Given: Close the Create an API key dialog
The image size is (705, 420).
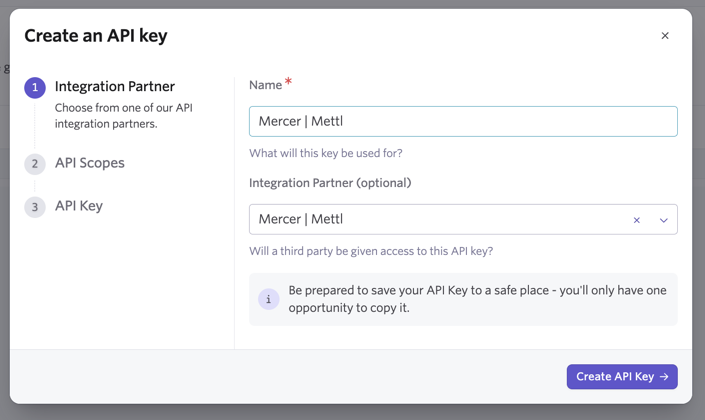Looking at the screenshot, I should [x=665, y=36].
